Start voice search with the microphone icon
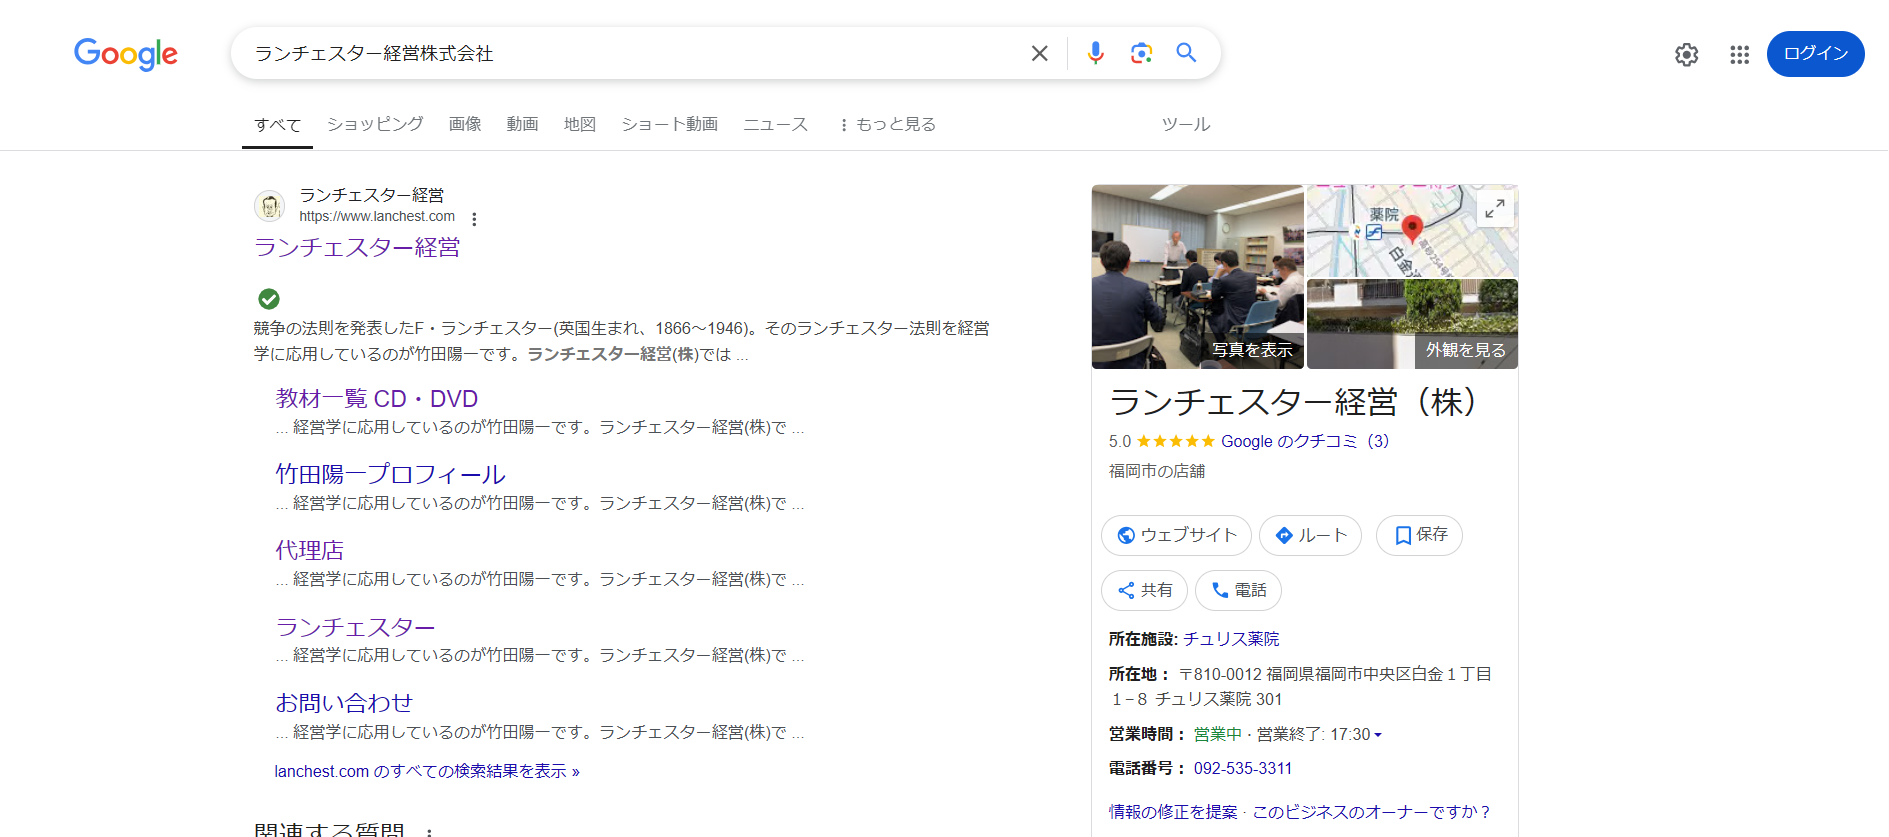 pos(1096,53)
